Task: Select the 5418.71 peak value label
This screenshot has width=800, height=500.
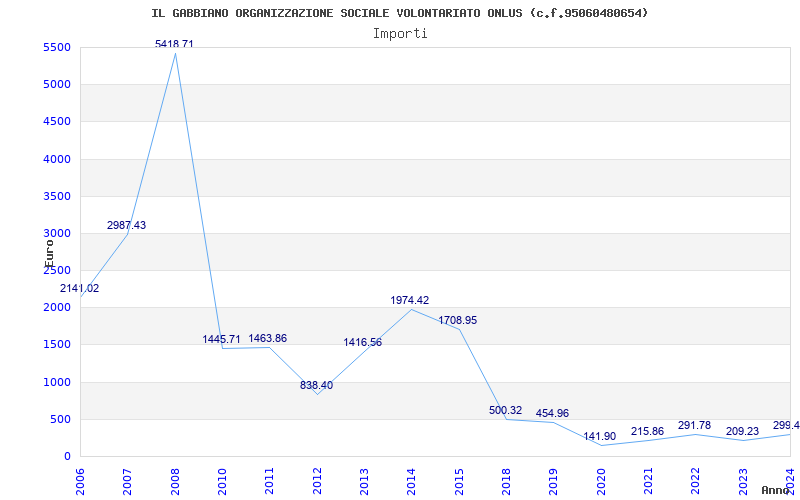Action: pyautogui.click(x=174, y=44)
